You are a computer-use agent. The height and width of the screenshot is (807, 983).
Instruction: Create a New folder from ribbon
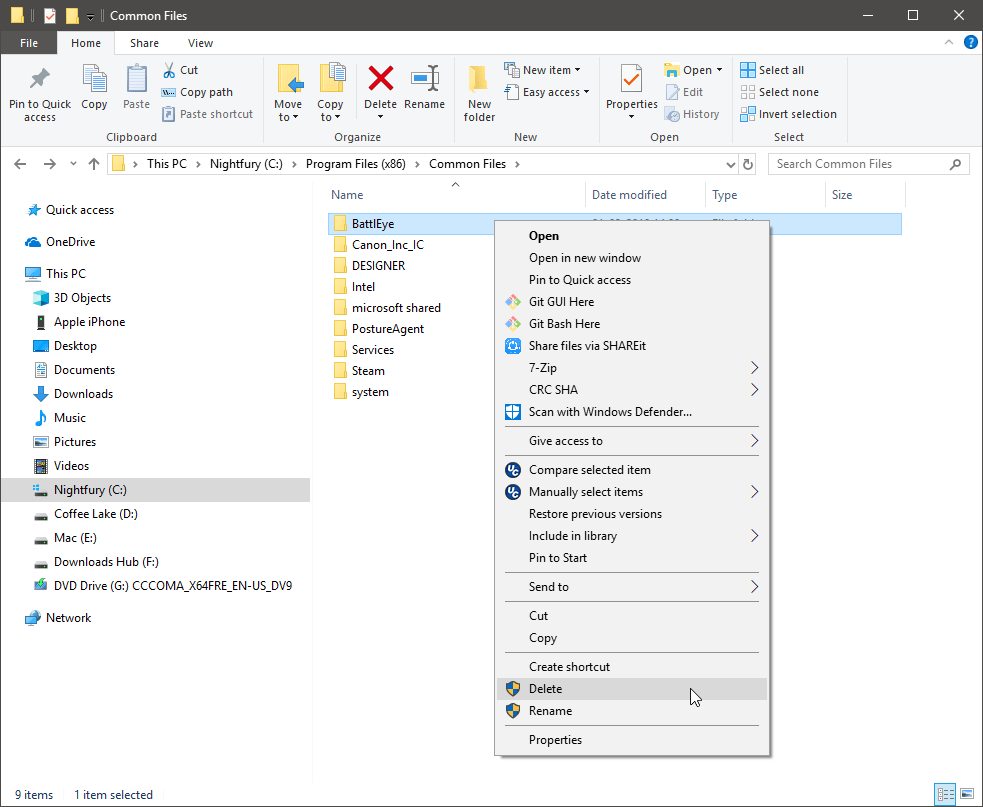(479, 93)
